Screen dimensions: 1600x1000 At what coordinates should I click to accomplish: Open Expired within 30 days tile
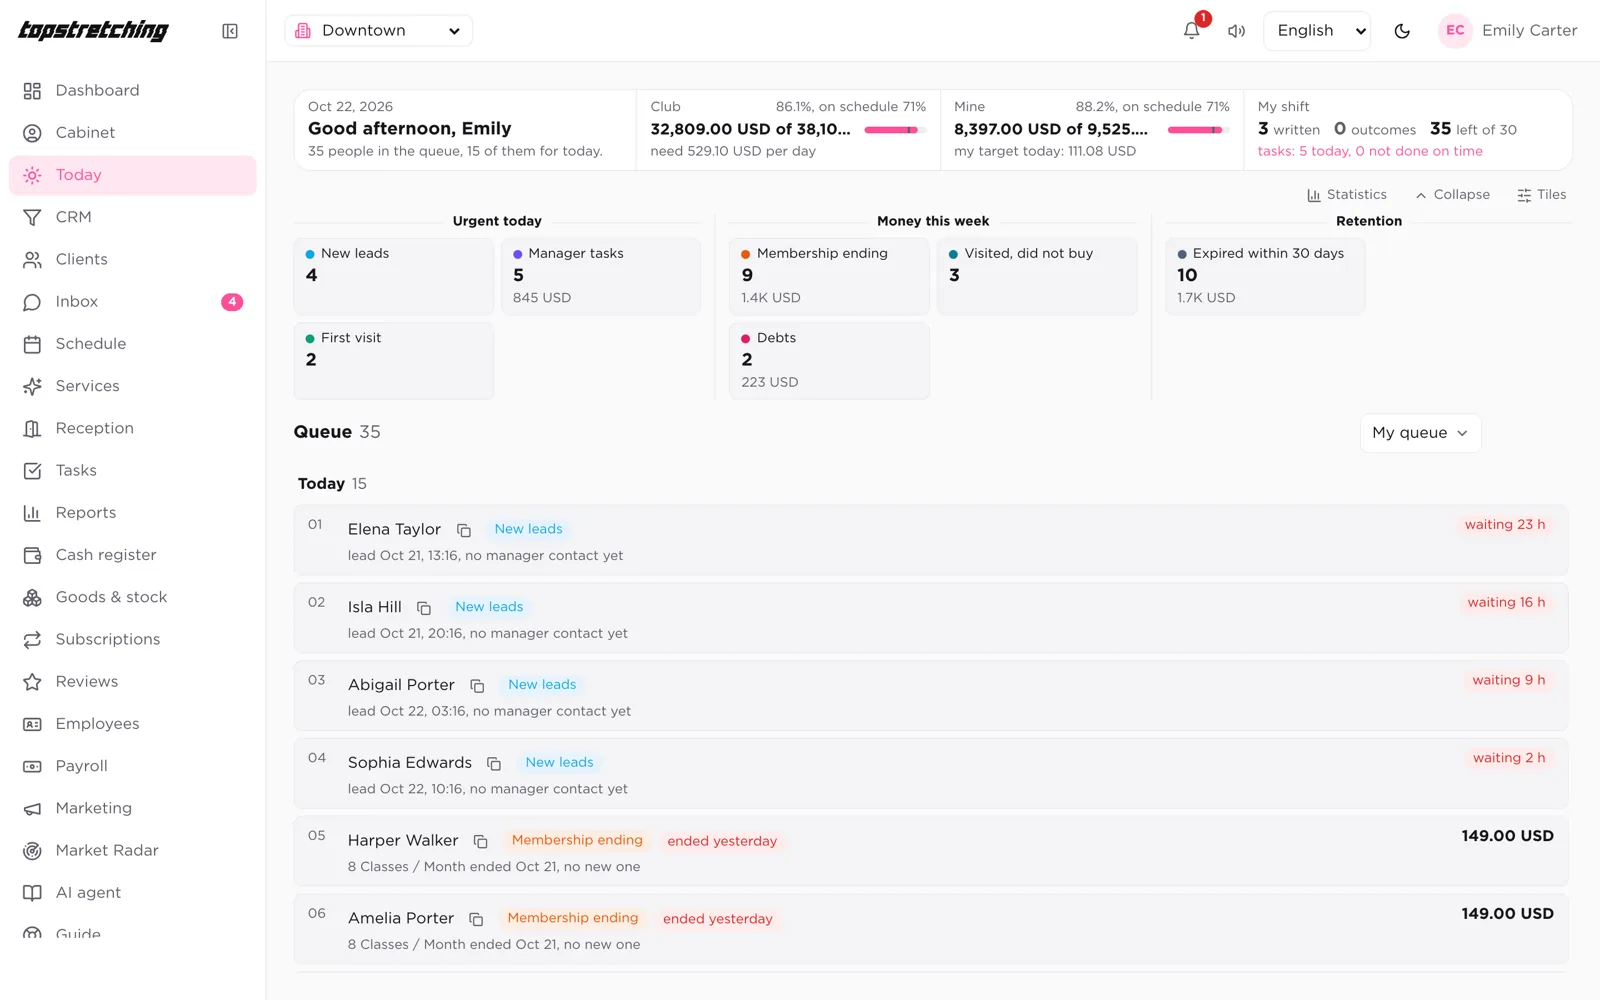pyautogui.click(x=1265, y=277)
